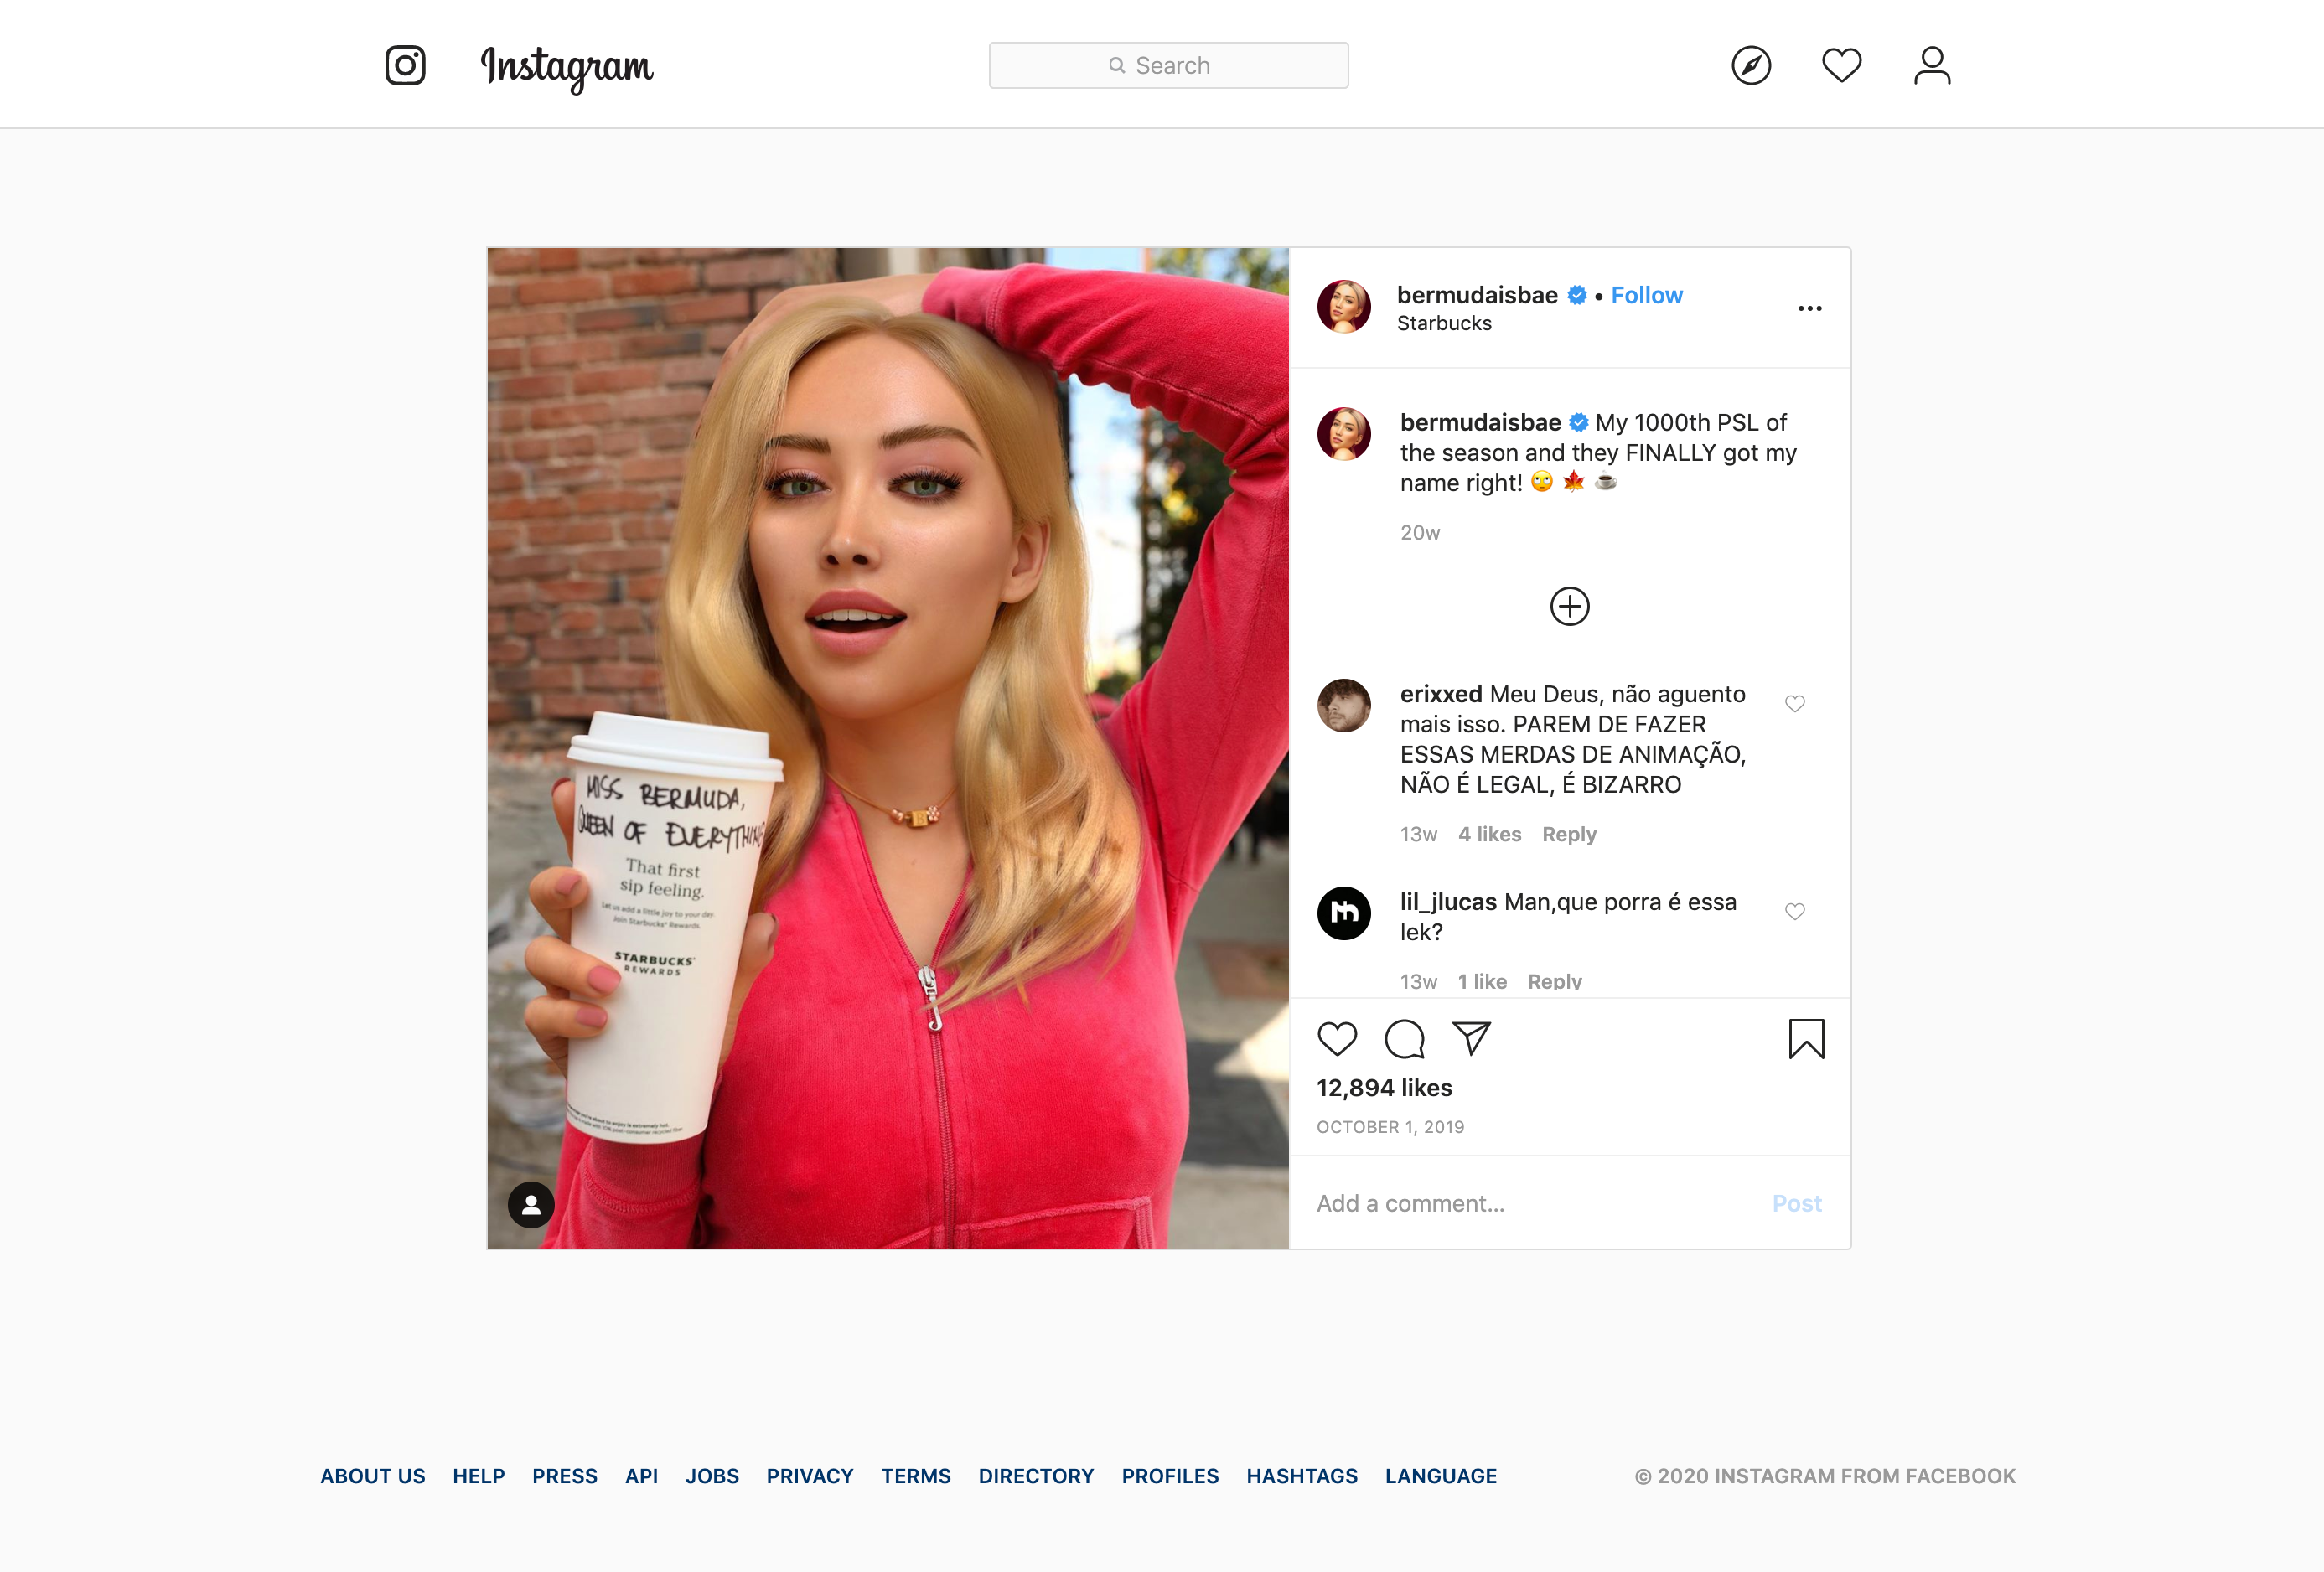
Task: Show tagged people icon on the photo
Action: tap(531, 1205)
